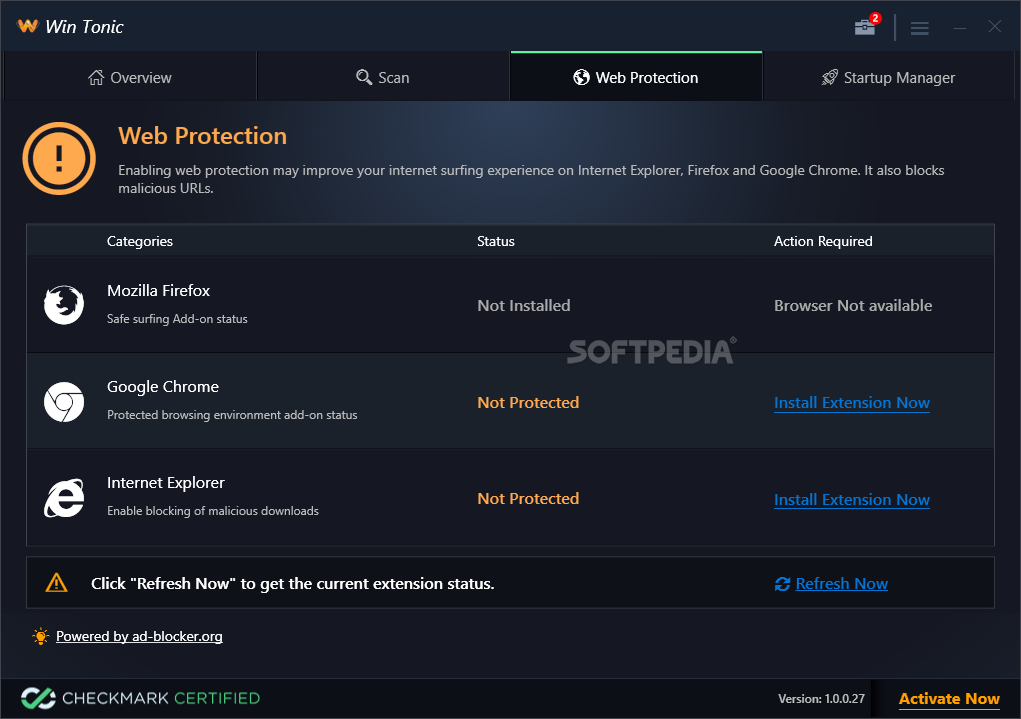Click 'Protected browsing environment add-on status' text
This screenshot has width=1021, height=719.
click(x=232, y=415)
